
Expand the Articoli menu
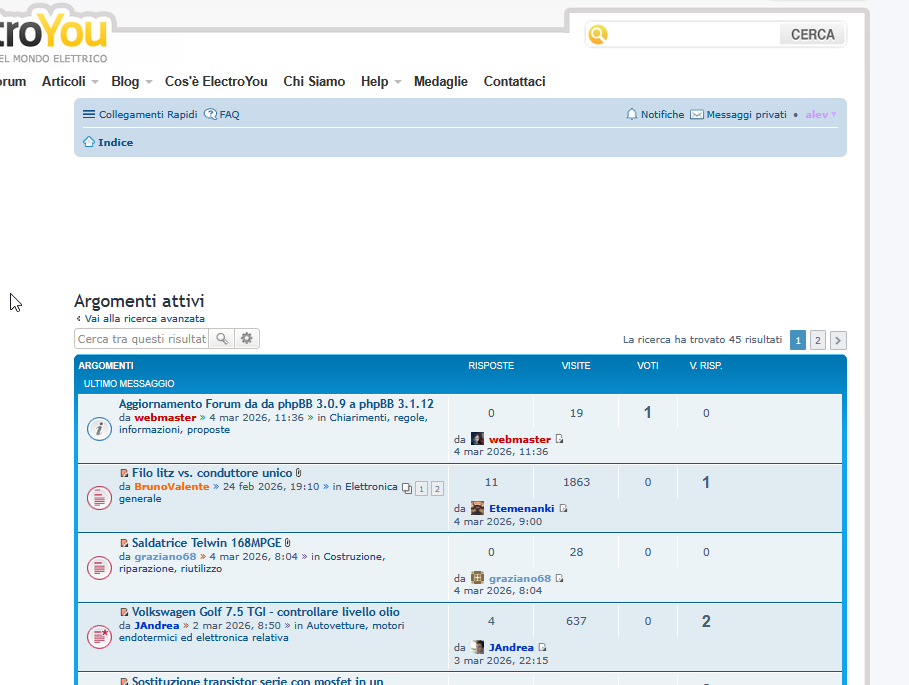pyautogui.click(x=70, y=82)
